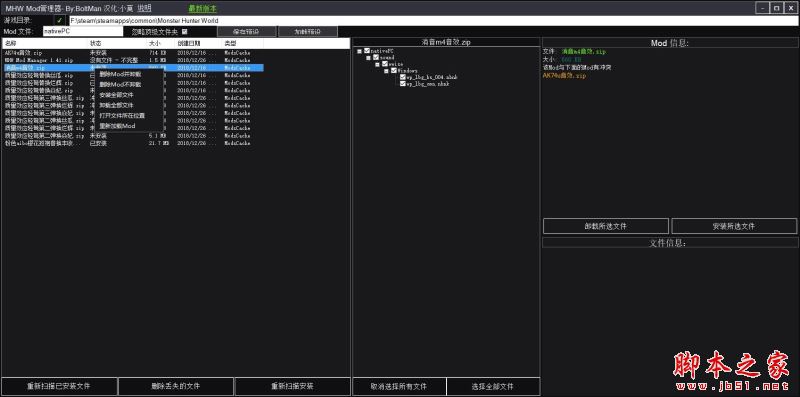Click the 取消选择所有文件 button
Image resolution: width=800 pixels, height=397 pixels.
[399, 386]
